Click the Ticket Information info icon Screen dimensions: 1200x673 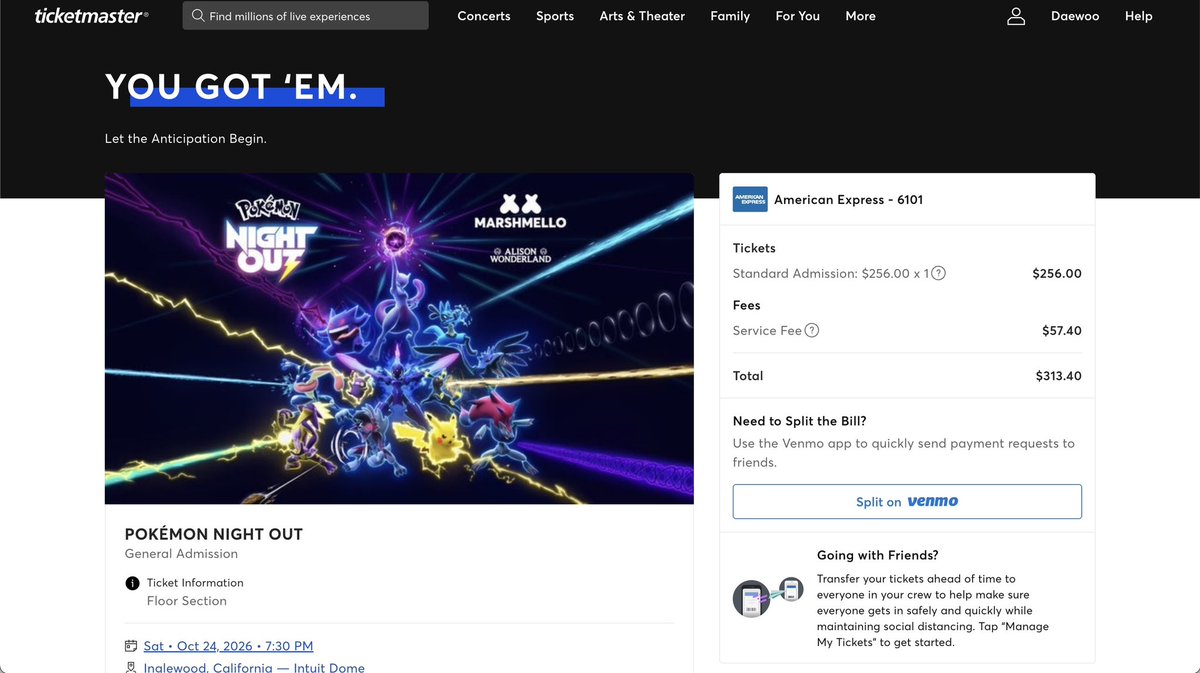(x=132, y=583)
